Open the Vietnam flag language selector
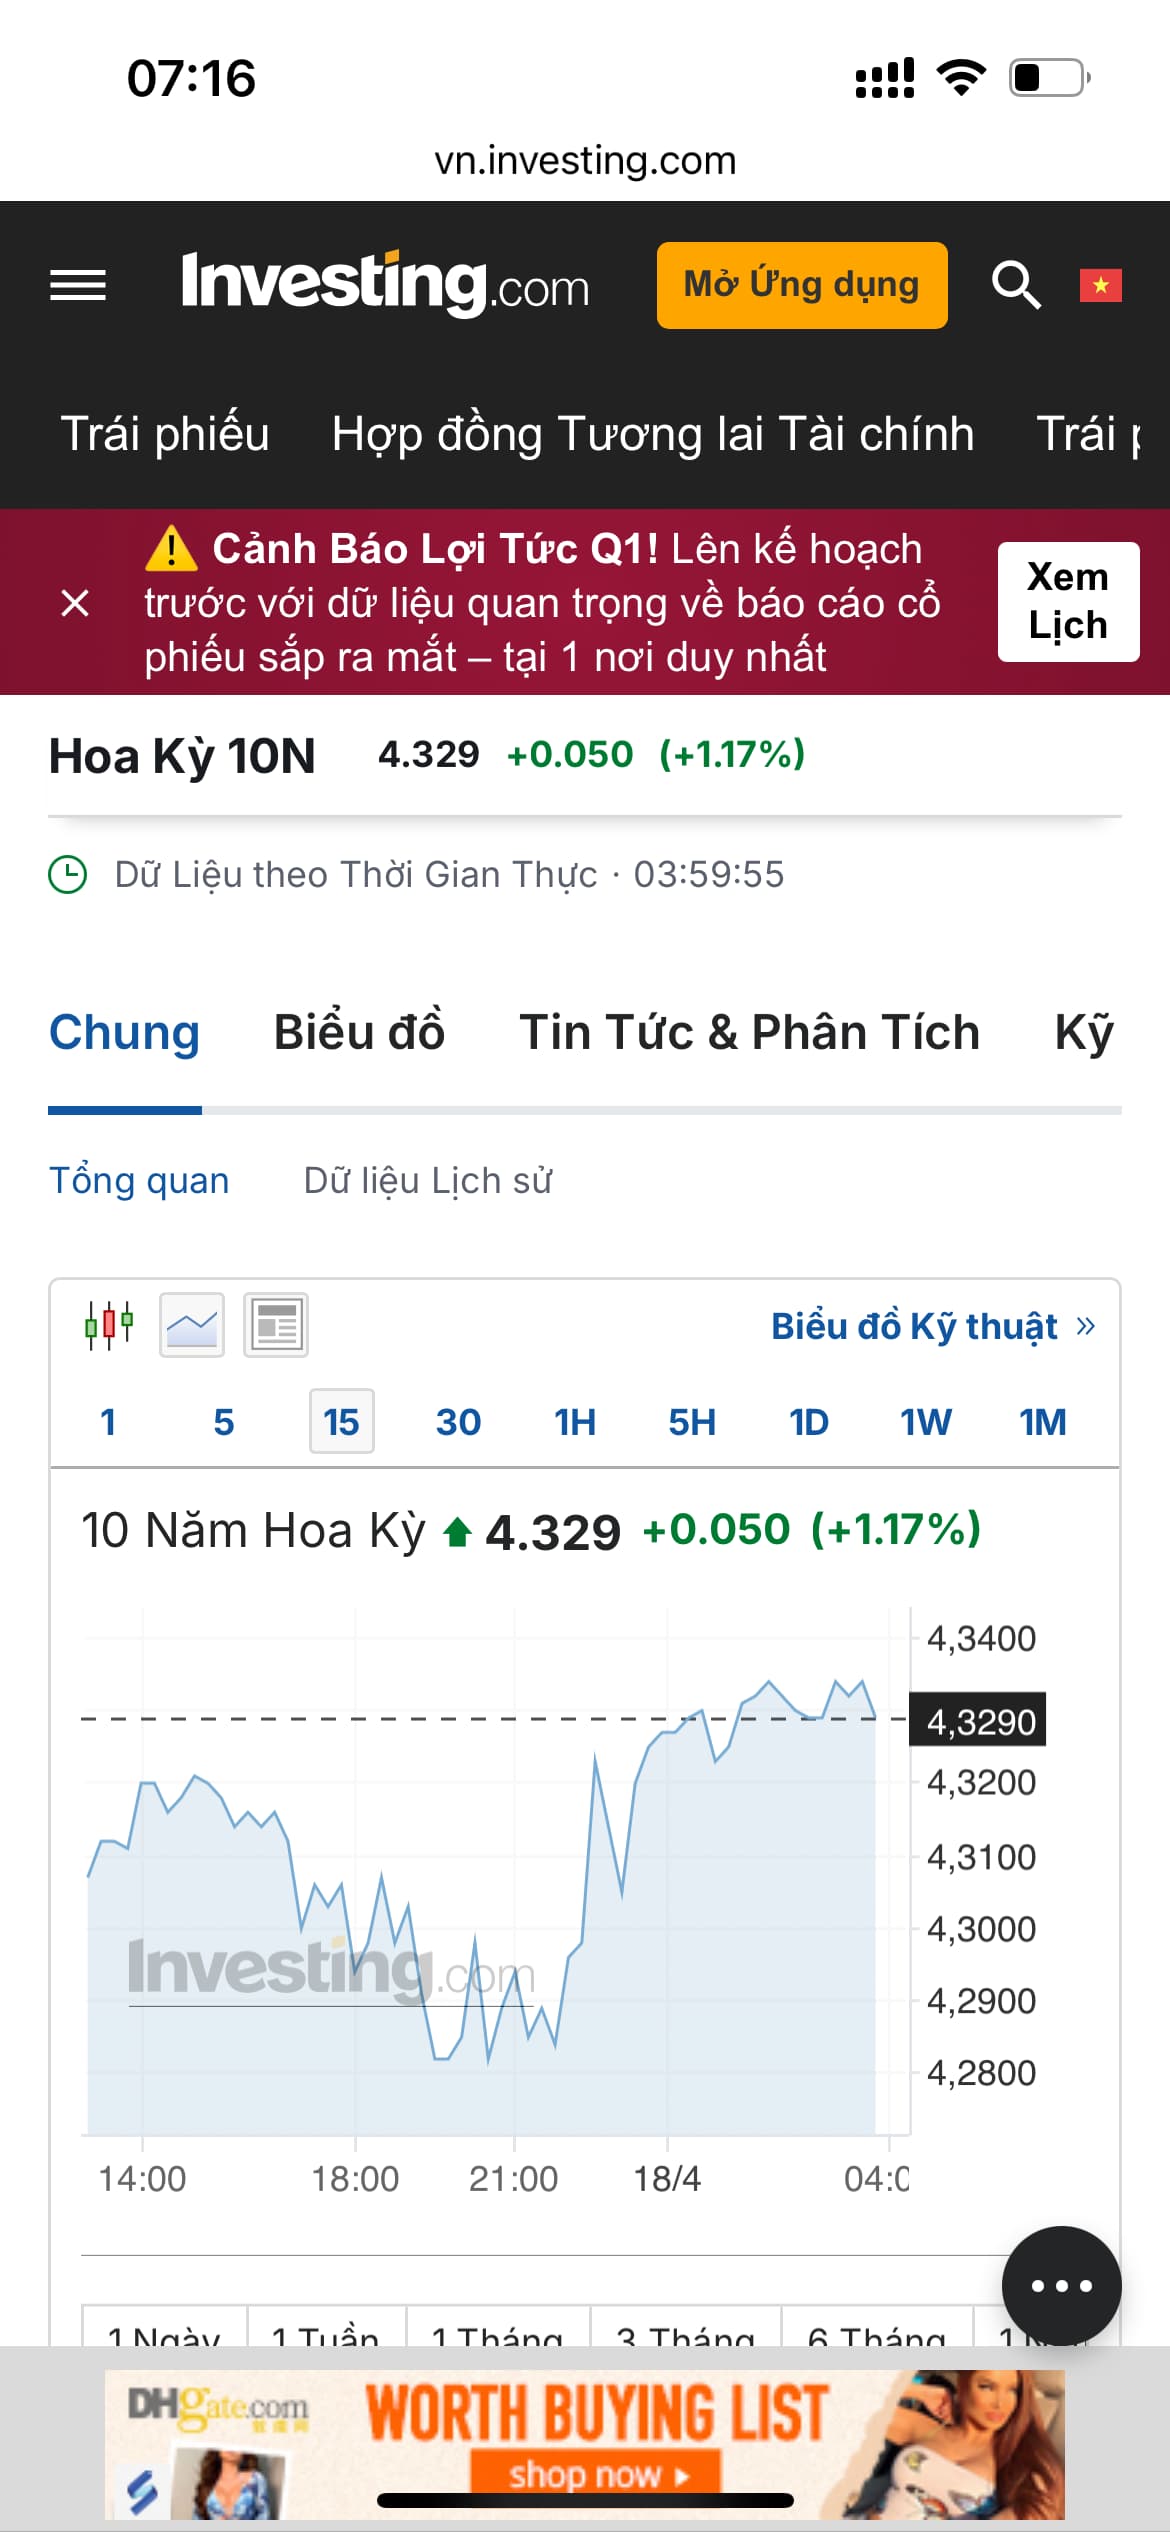Viewport: 1170px width, 2532px height. pyautogui.click(x=1100, y=286)
